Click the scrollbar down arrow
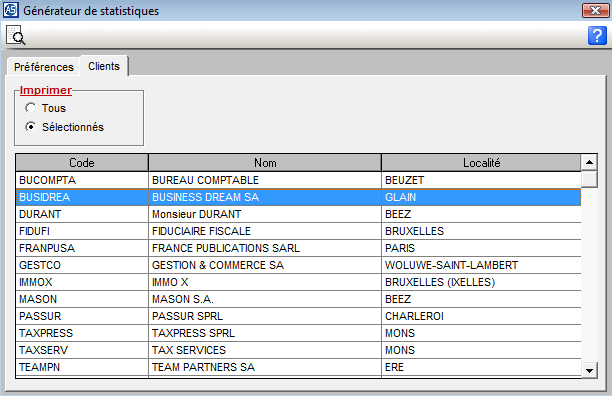Screen dimensions: 612x396 tap(589, 370)
